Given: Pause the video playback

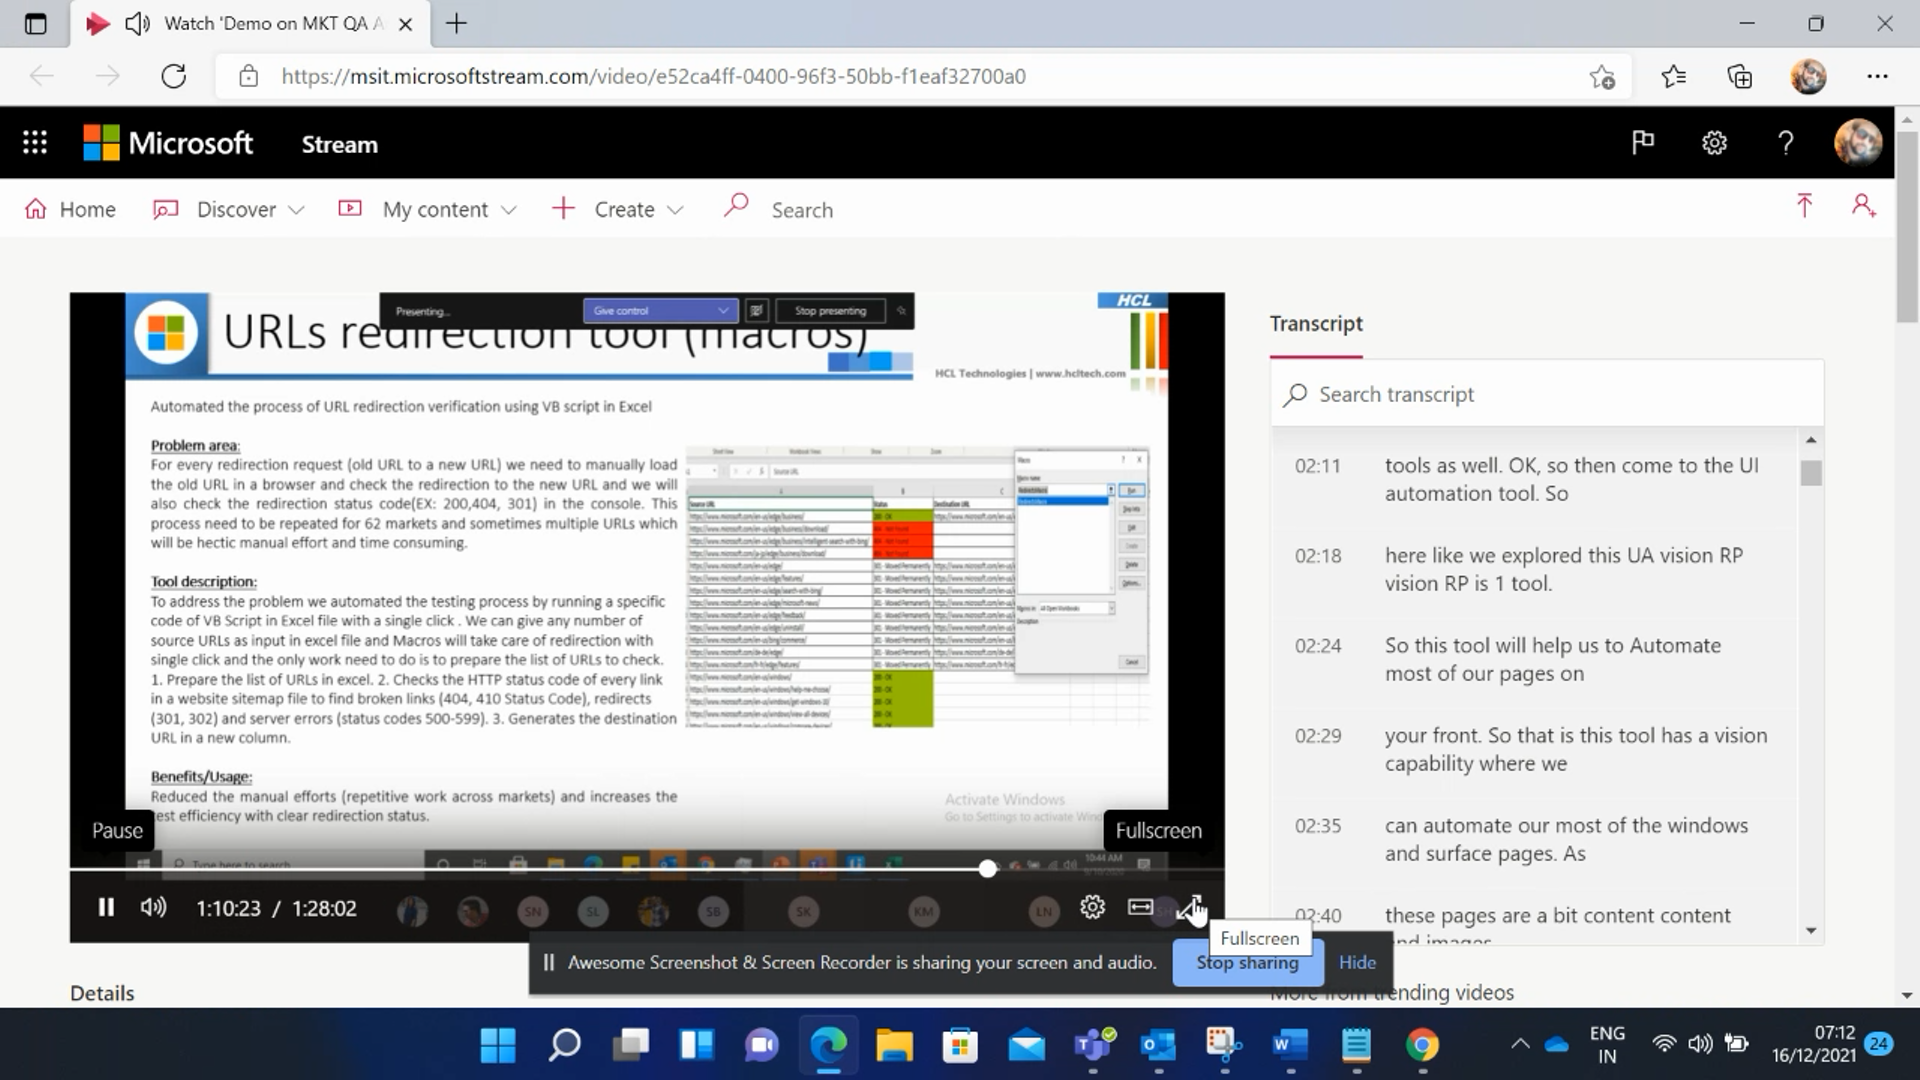Looking at the screenshot, I should 106,907.
